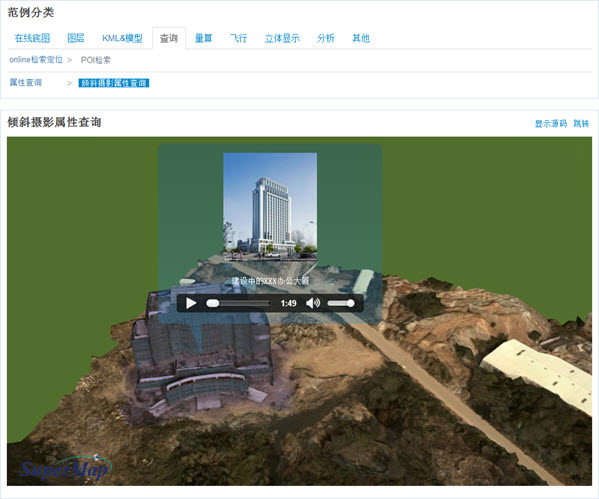Switch to the 图层 tab
599x499 pixels.
pos(76,38)
